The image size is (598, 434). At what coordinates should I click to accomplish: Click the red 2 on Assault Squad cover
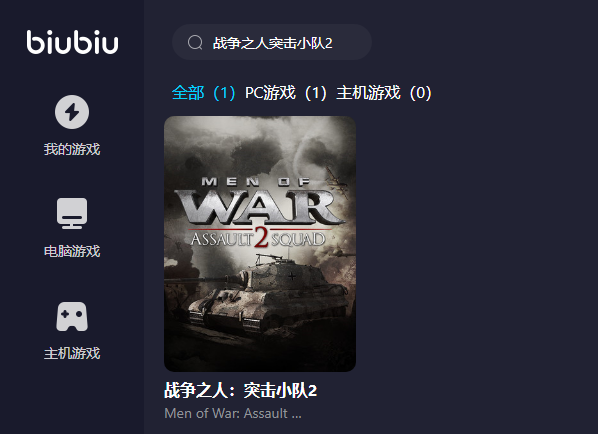(x=261, y=238)
